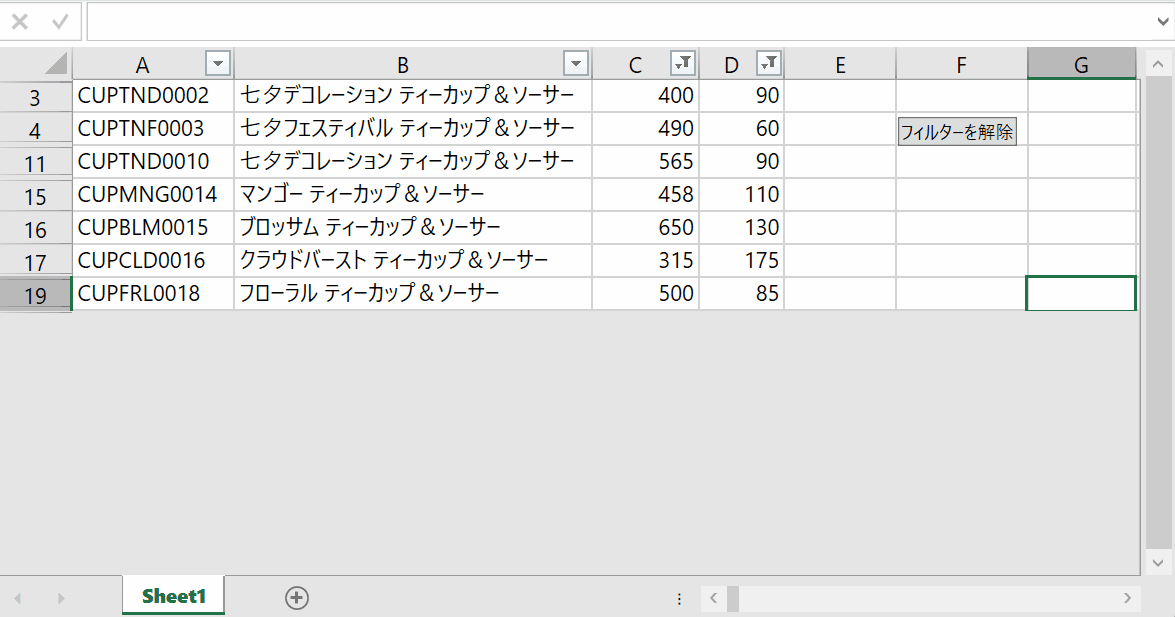Image resolution: width=1175 pixels, height=617 pixels.
Task: Open the filter dropdown on column B
Action: coord(576,64)
